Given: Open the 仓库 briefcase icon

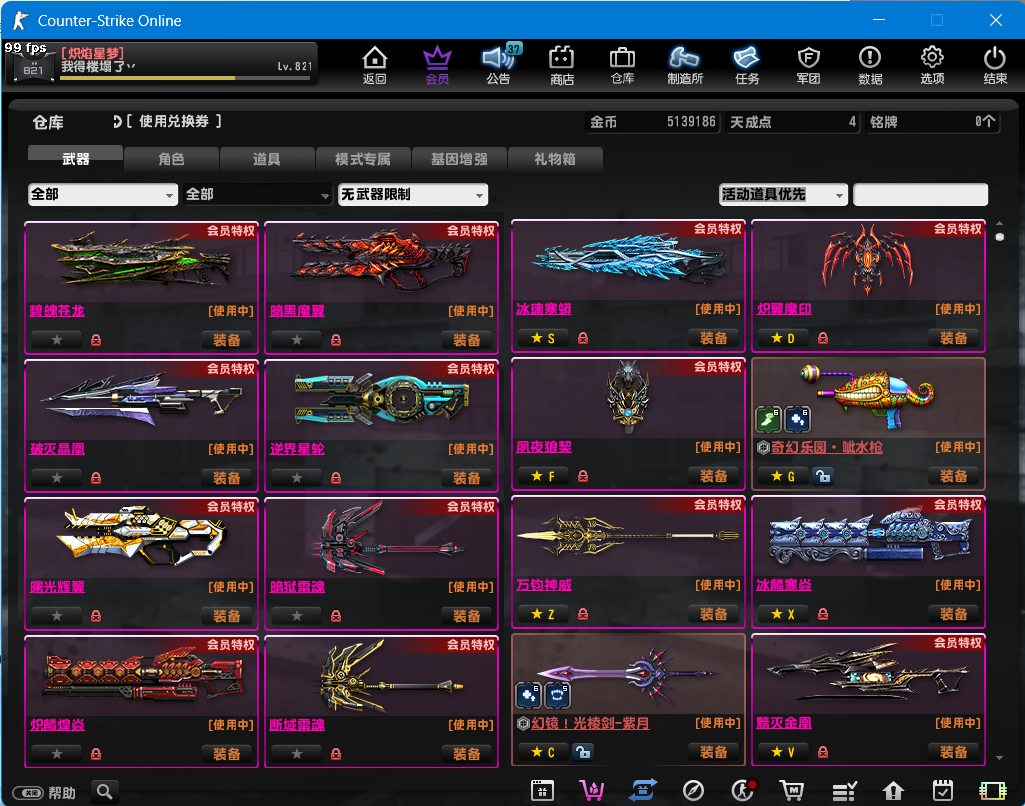Looking at the screenshot, I should point(622,64).
